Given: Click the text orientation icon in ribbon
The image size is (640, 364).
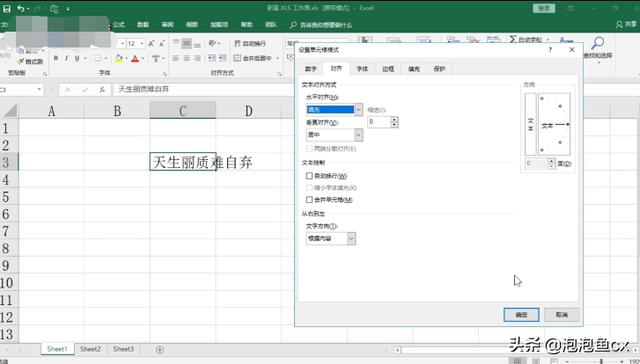Looking at the screenshot, I should pyautogui.click(x=212, y=43).
